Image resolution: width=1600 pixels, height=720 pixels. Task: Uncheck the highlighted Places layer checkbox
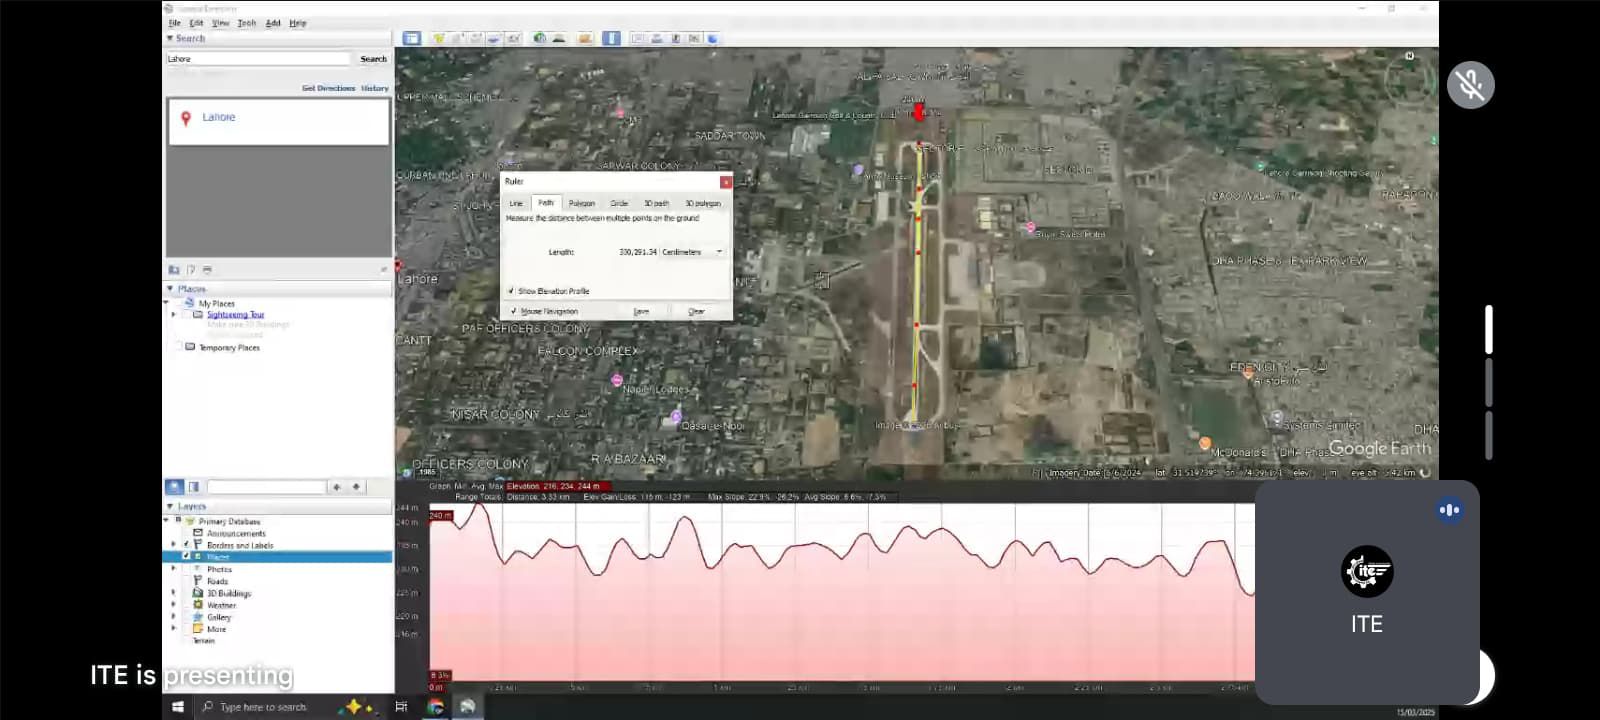(186, 557)
